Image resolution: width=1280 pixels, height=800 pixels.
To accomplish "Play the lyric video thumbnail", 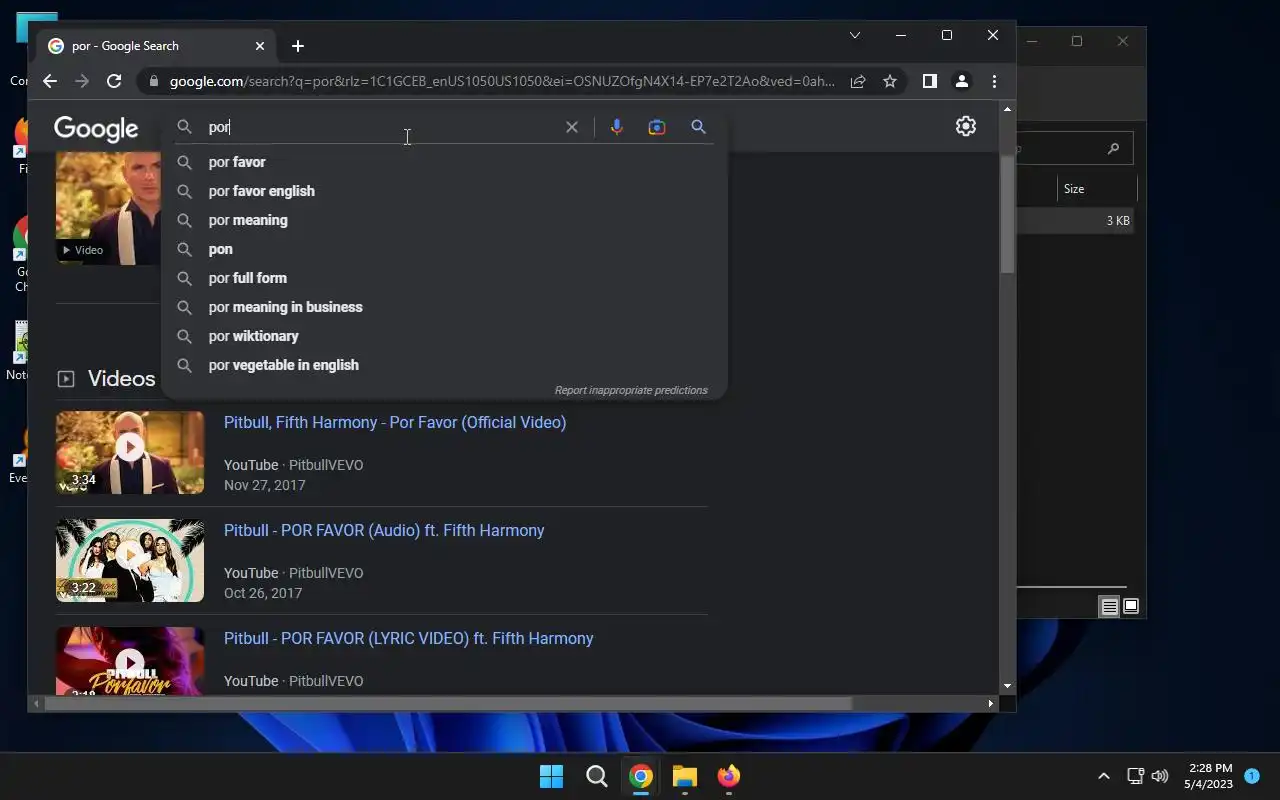I will [130, 661].
